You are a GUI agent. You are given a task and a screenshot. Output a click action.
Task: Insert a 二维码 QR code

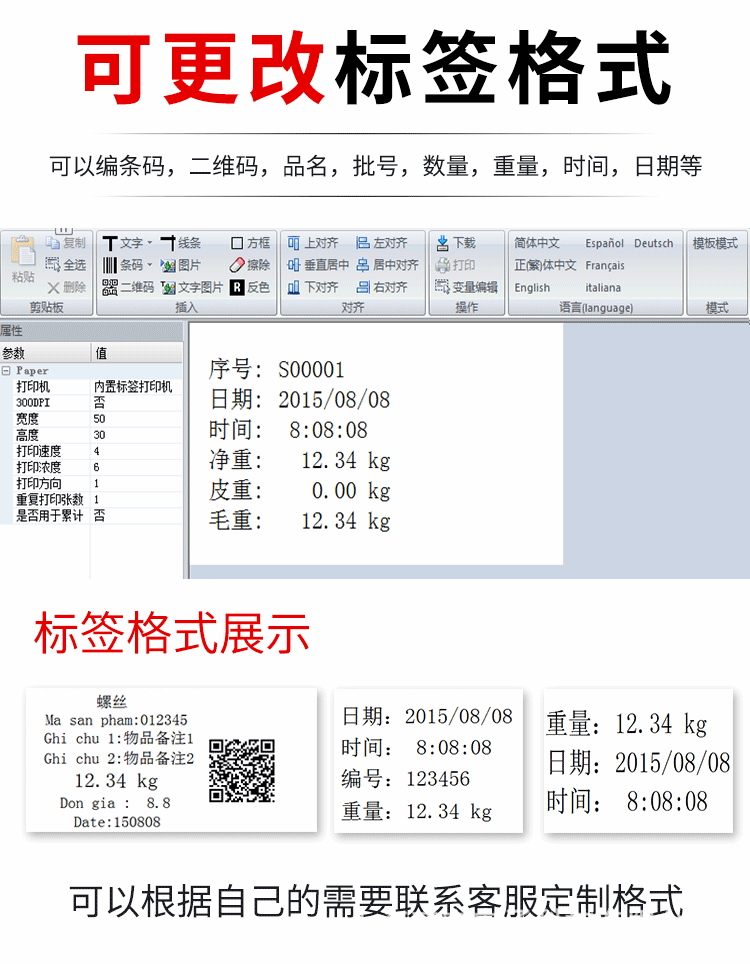pos(128,287)
